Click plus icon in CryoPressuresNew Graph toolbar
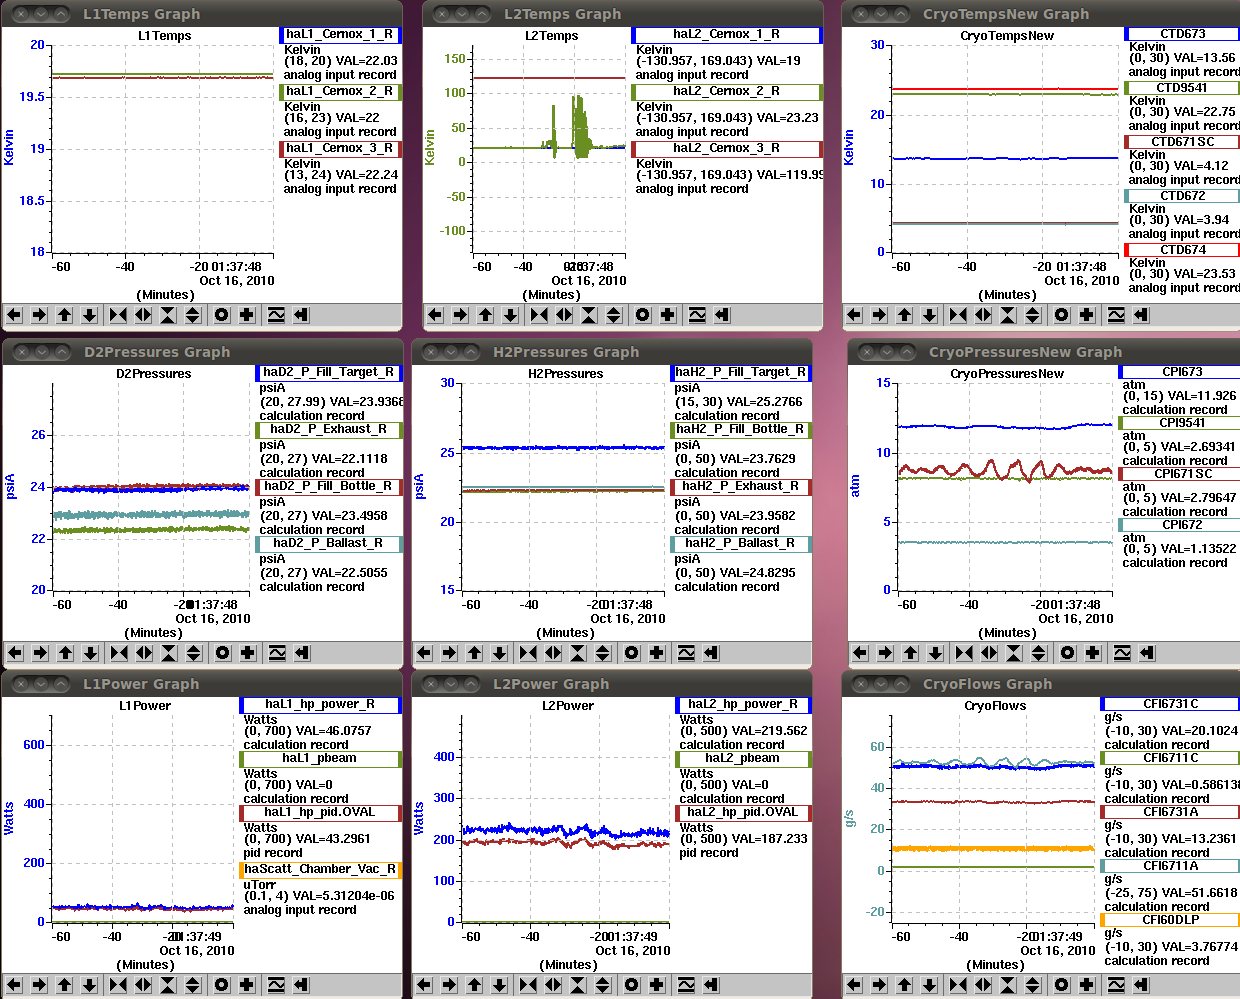The image size is (1240, 999). click(1093, 653)
